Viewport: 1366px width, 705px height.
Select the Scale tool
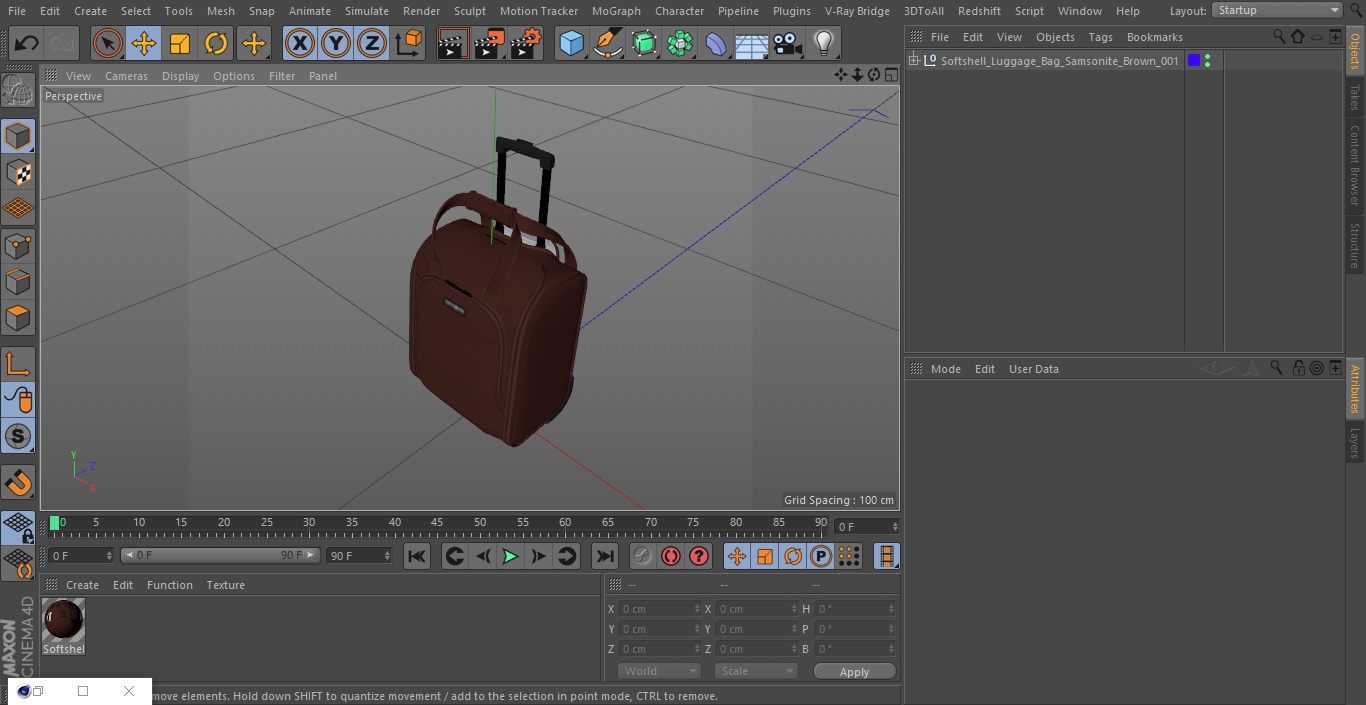click(180, 44)
